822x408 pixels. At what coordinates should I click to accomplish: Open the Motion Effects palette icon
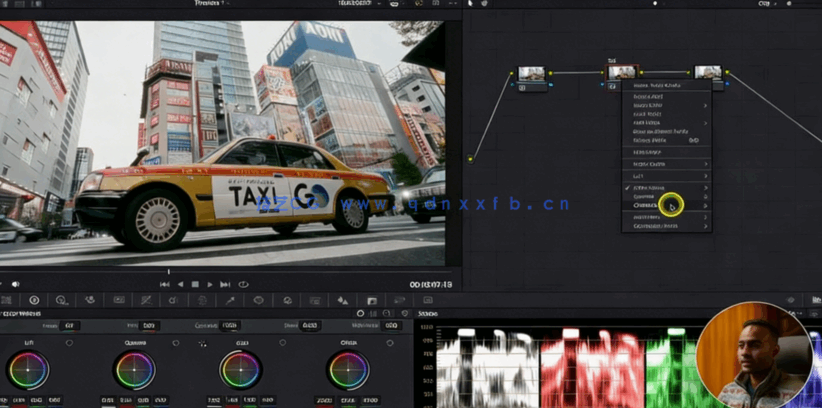point(119,300)
